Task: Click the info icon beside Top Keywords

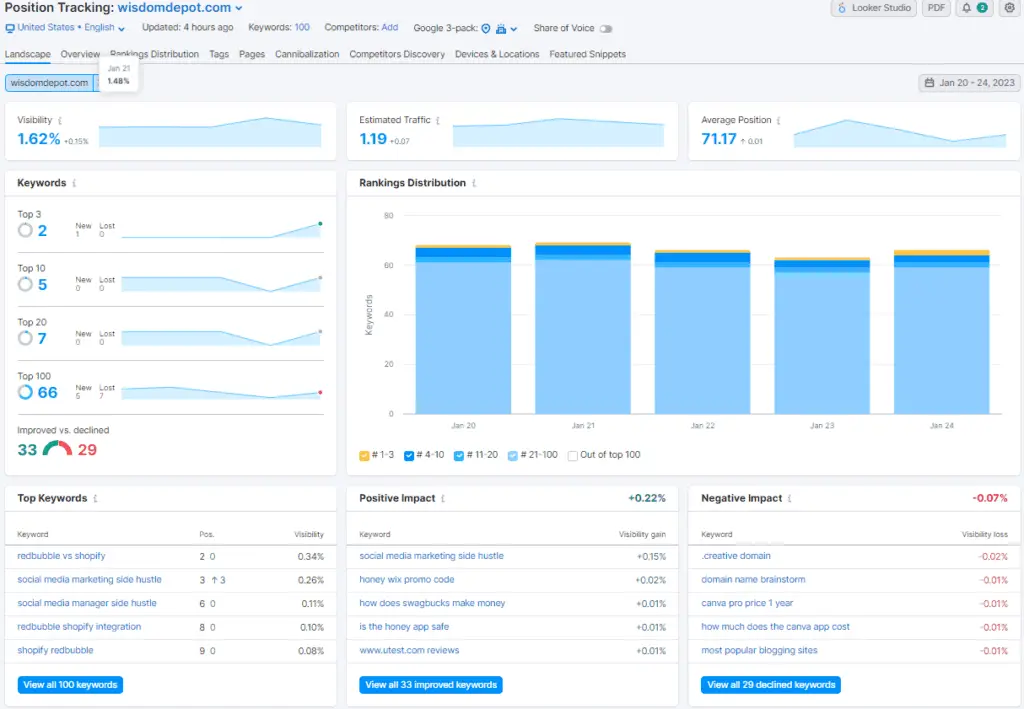Action: click(x=95, y=499)
